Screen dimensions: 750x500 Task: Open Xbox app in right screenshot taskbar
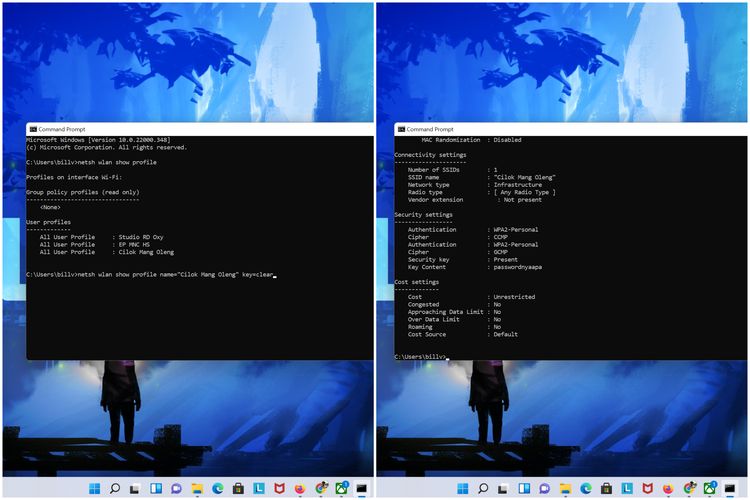(x=710, y=488)
